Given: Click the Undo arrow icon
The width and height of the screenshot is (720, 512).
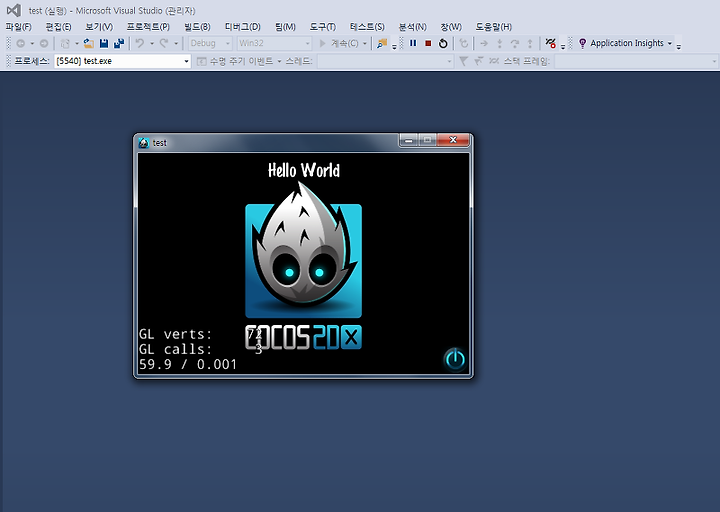Looking at the screenshot, I should point(140,43).
